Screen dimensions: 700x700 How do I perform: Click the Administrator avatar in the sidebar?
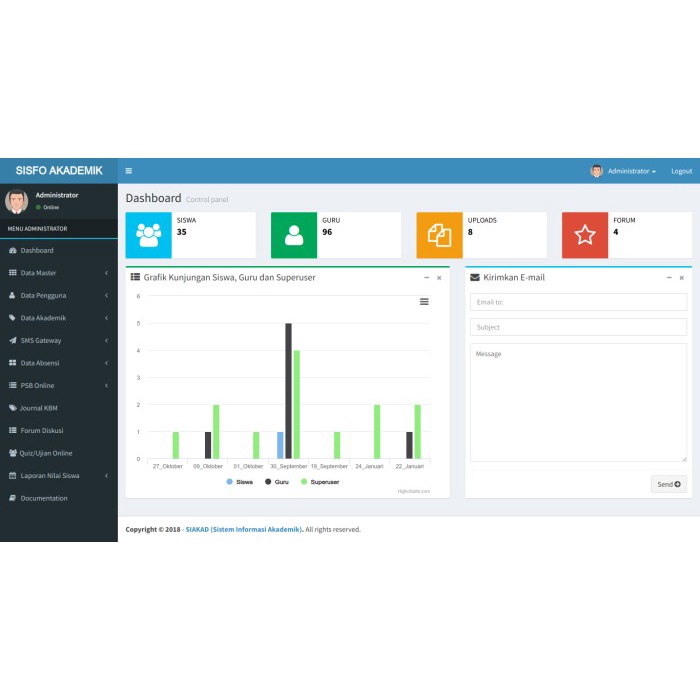tap(17, 201)
